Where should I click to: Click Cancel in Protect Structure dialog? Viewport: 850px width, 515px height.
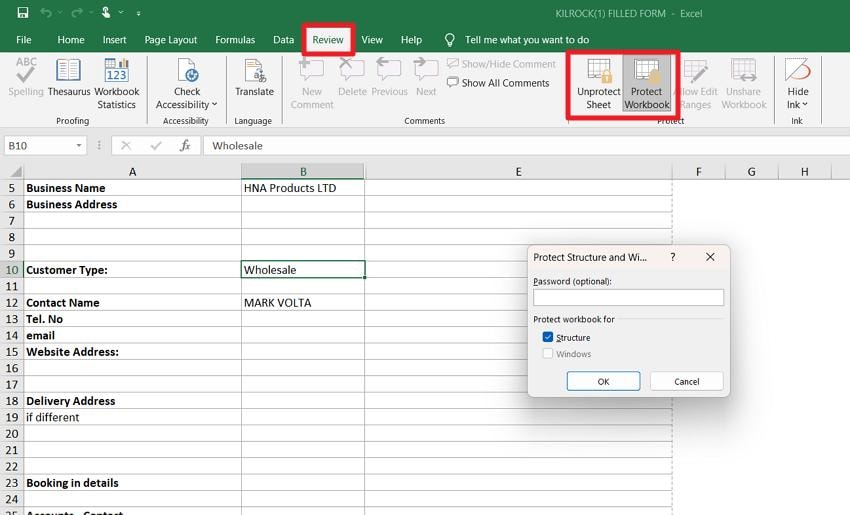click(x=686, y=381)
